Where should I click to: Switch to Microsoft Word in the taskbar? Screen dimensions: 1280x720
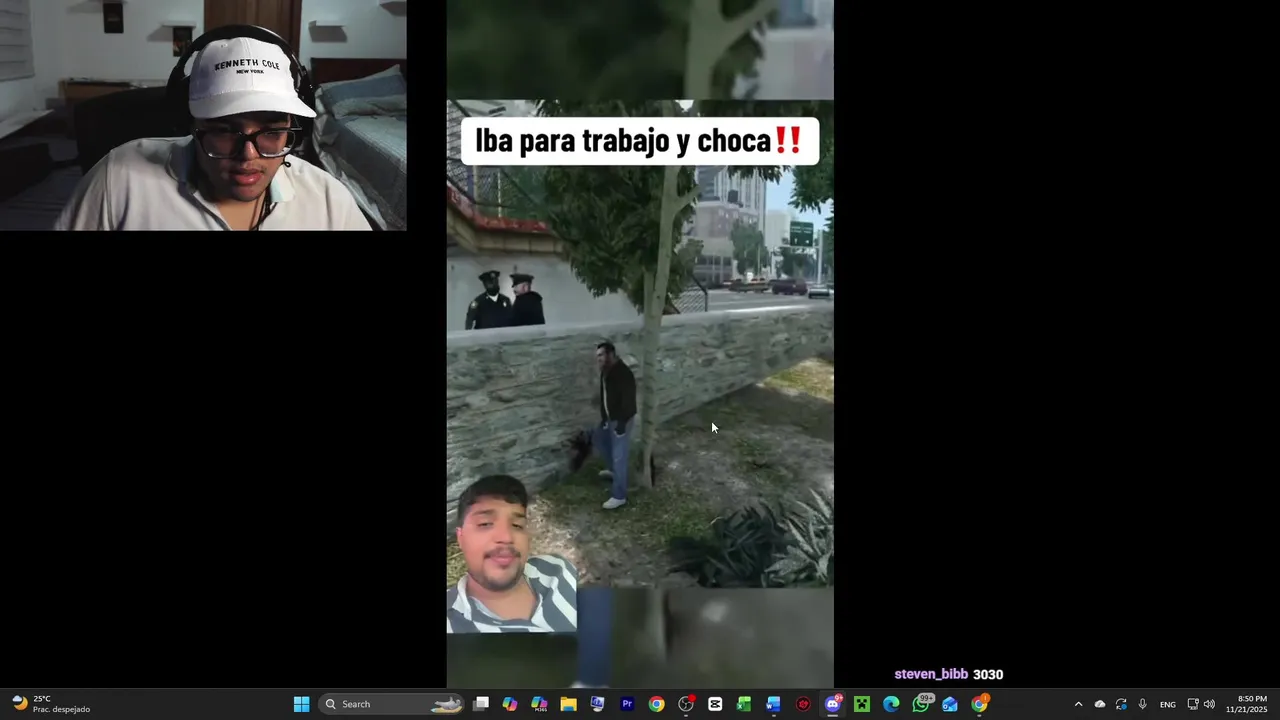click(x=773, y=704)
